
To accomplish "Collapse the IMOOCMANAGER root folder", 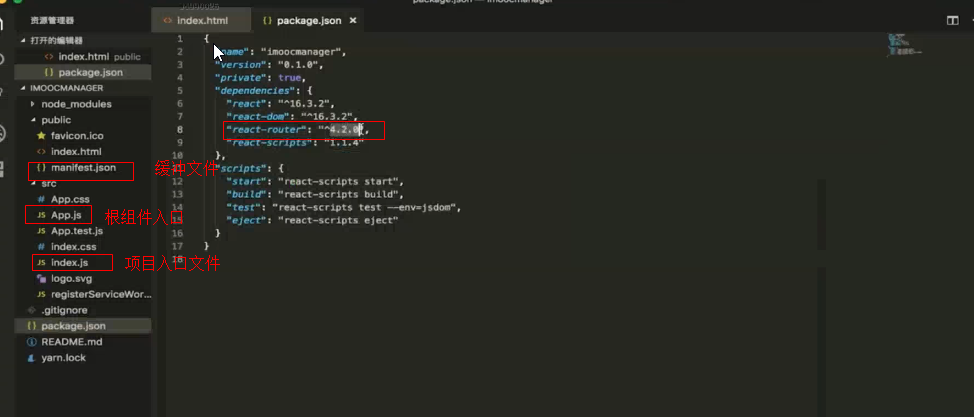I will point(24,88).
